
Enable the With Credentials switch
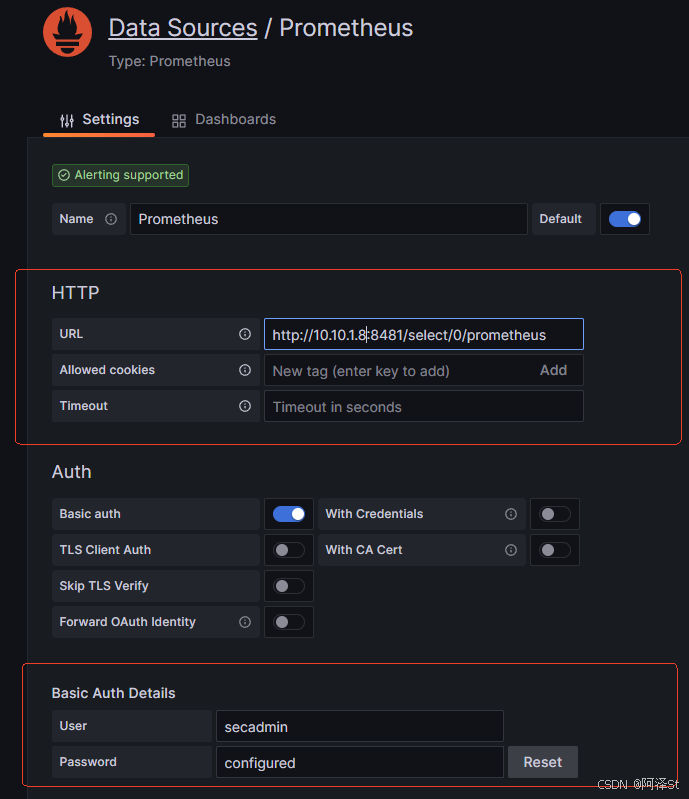coord(555,514)
